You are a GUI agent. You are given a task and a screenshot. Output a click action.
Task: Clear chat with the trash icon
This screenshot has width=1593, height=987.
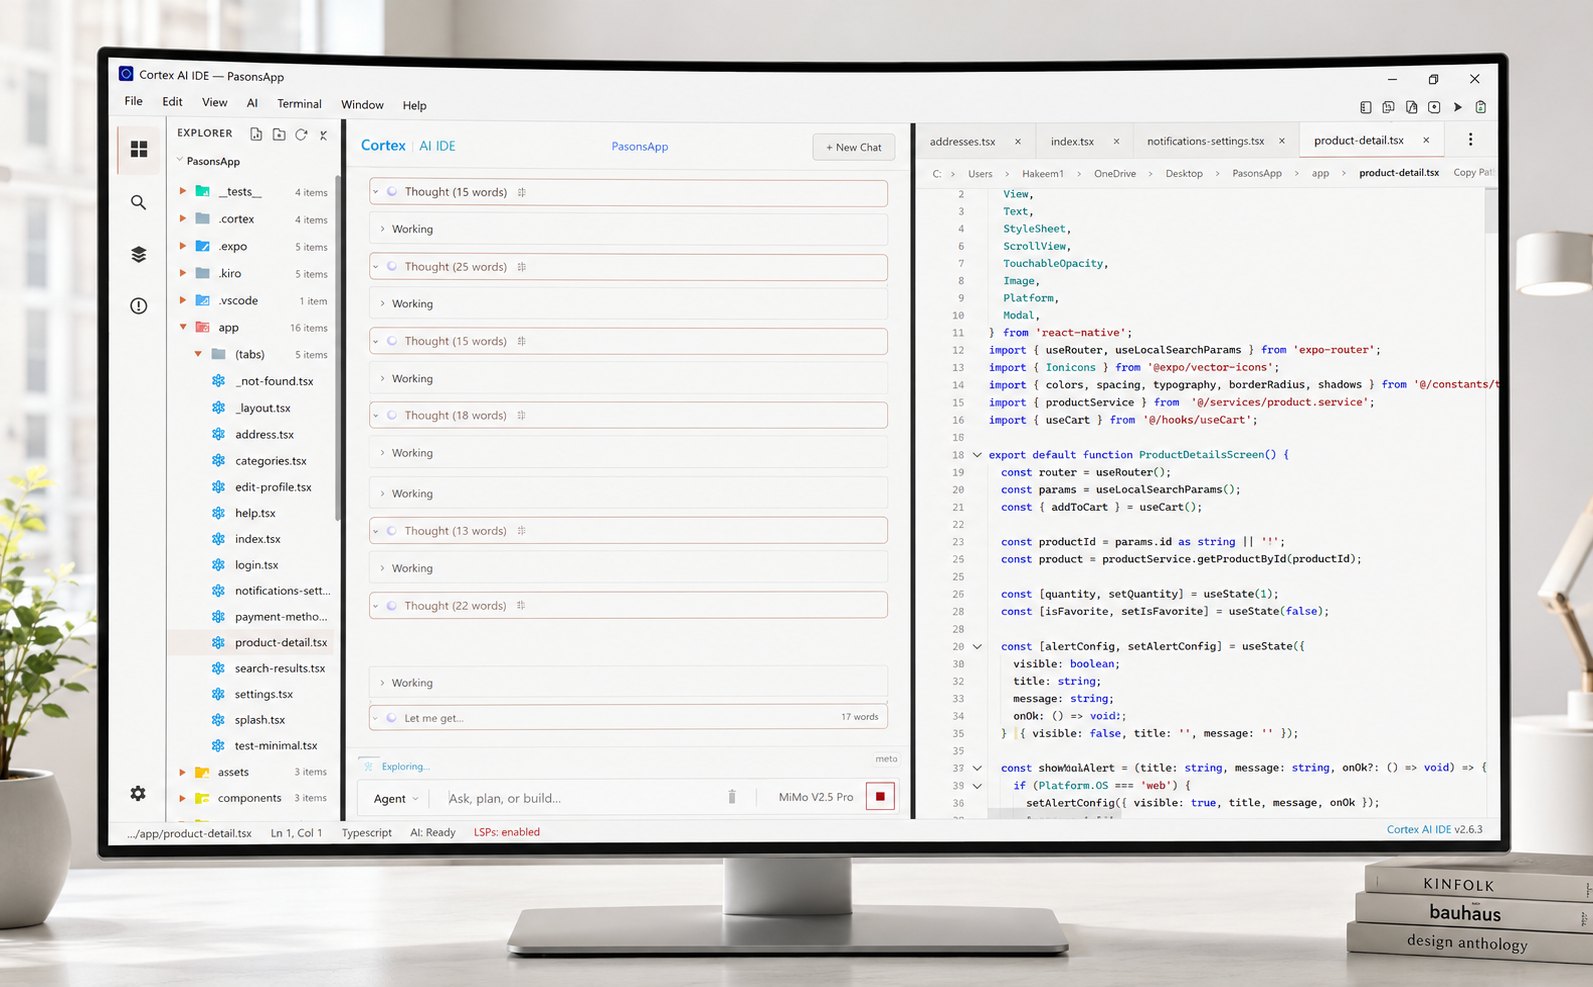pos(732,797)
